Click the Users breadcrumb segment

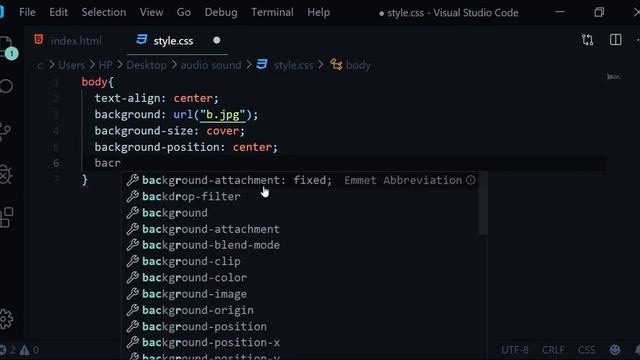point(71,65)
